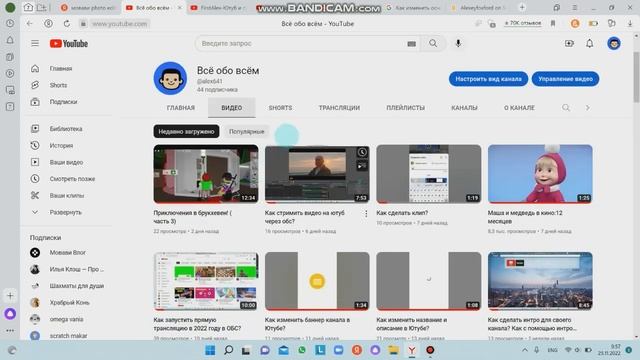Open Windows Start menu

coord(210,350)
